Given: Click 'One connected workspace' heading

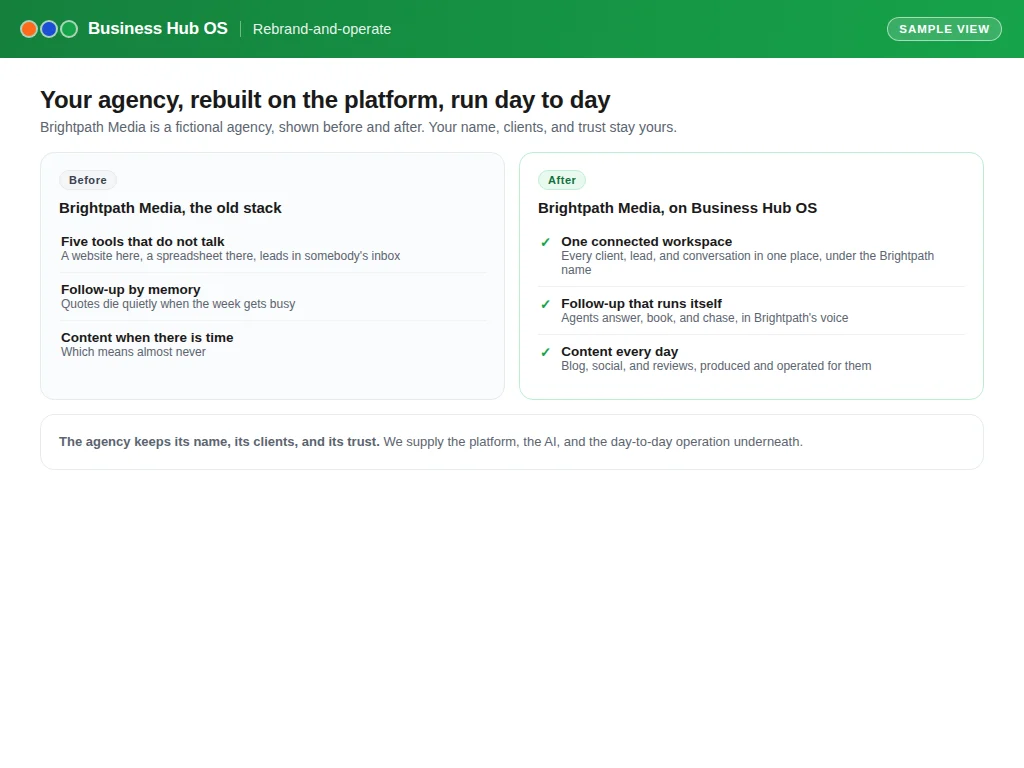Looking at the screenshot, I should pos(647,242).
